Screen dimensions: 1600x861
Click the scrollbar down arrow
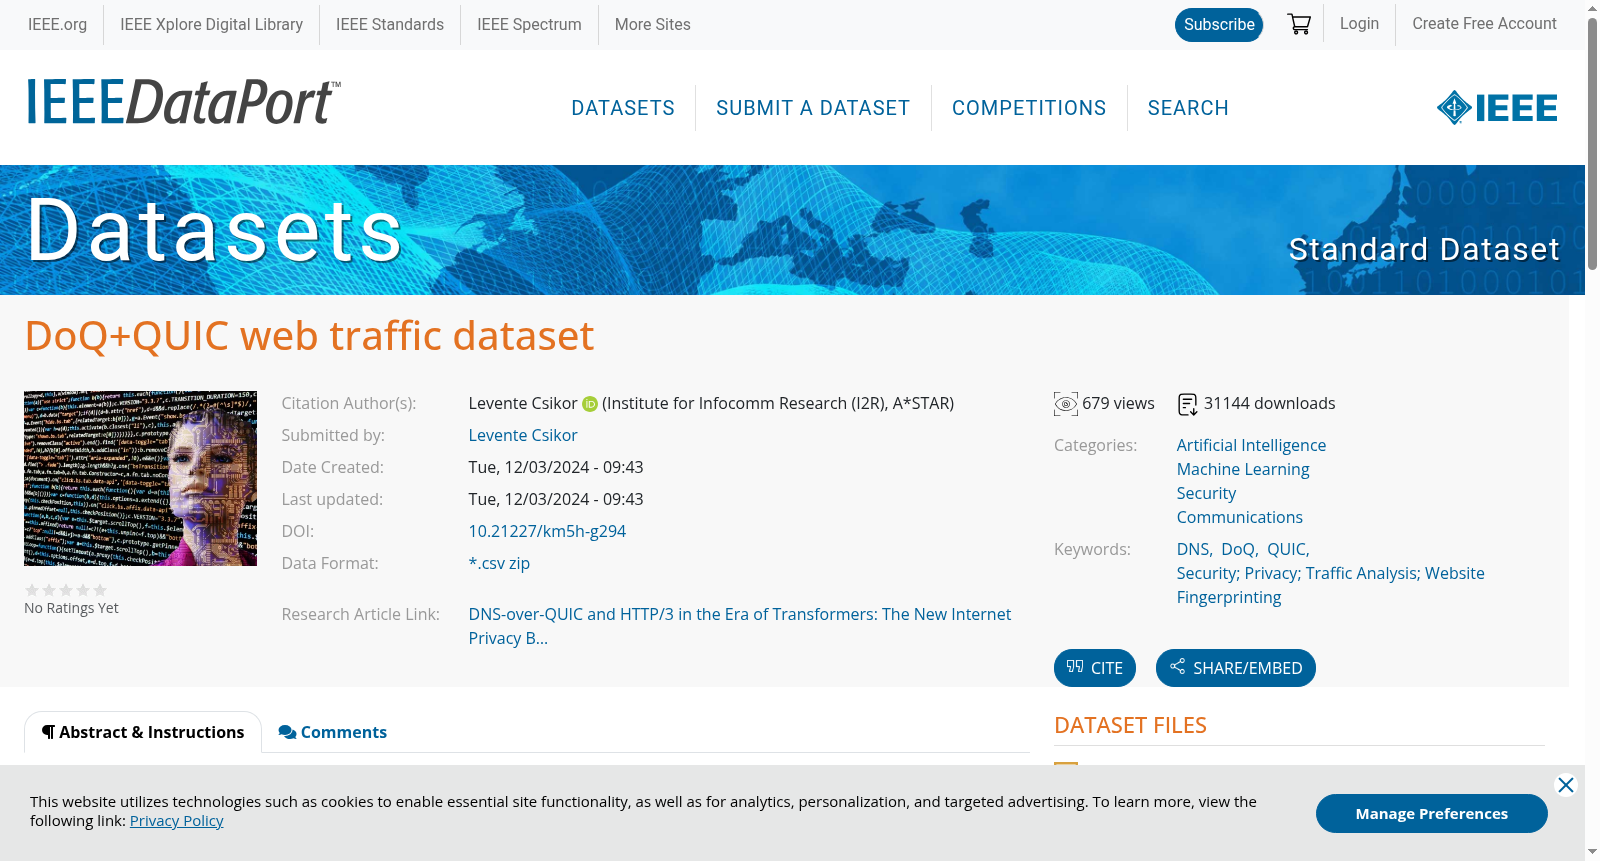click(1592, 853)
